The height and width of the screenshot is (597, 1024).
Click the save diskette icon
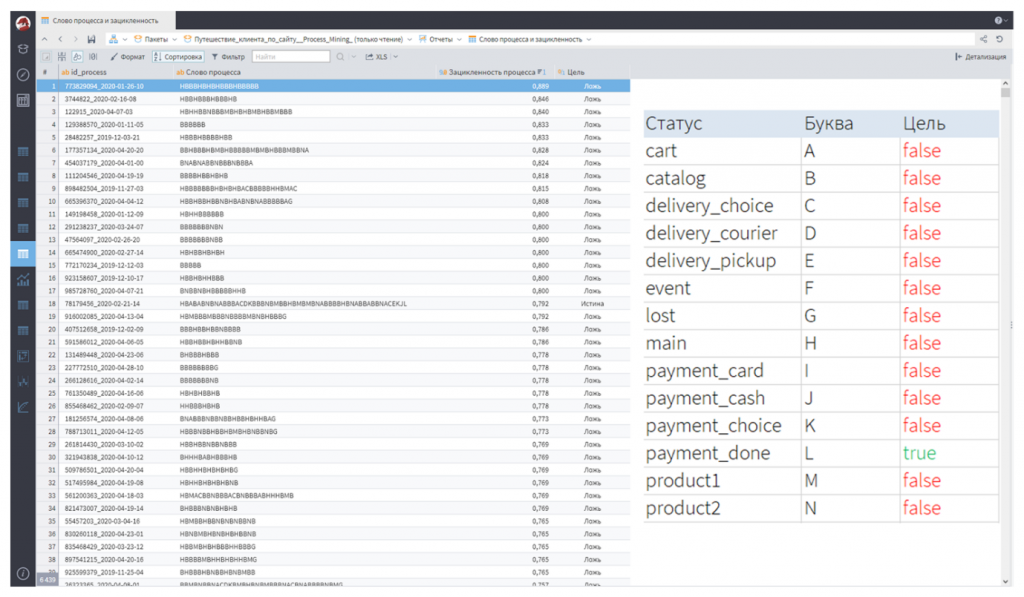tap(91, 39)
